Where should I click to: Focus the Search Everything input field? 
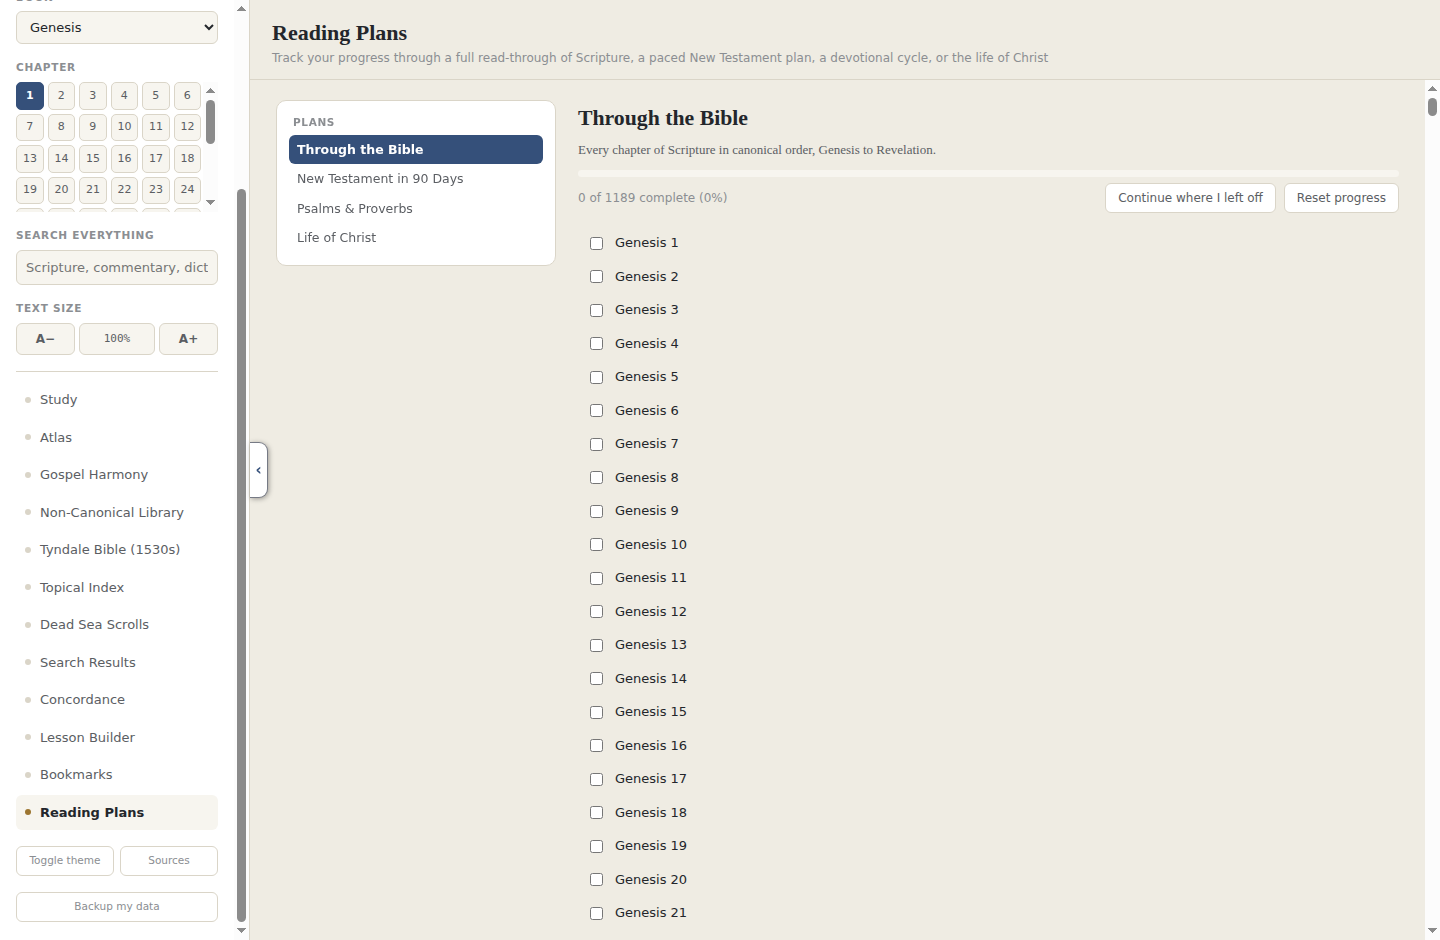[117, 268]
